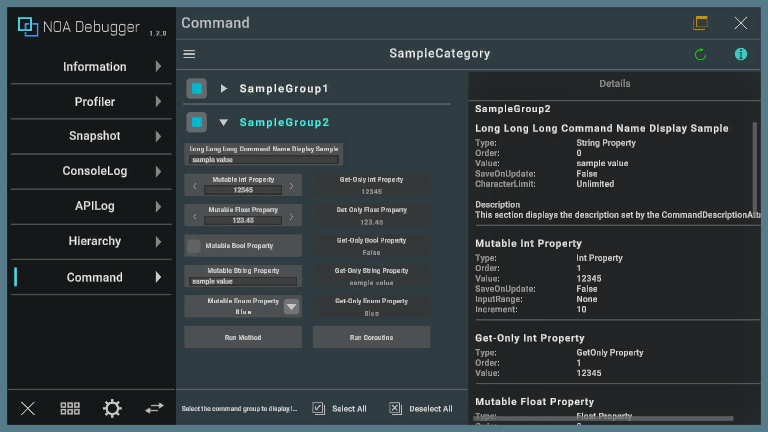This screenshot has width=768, height=432.
Task: Open the settings gear icon
Action: pyautogui.click(x=112, y=408)
